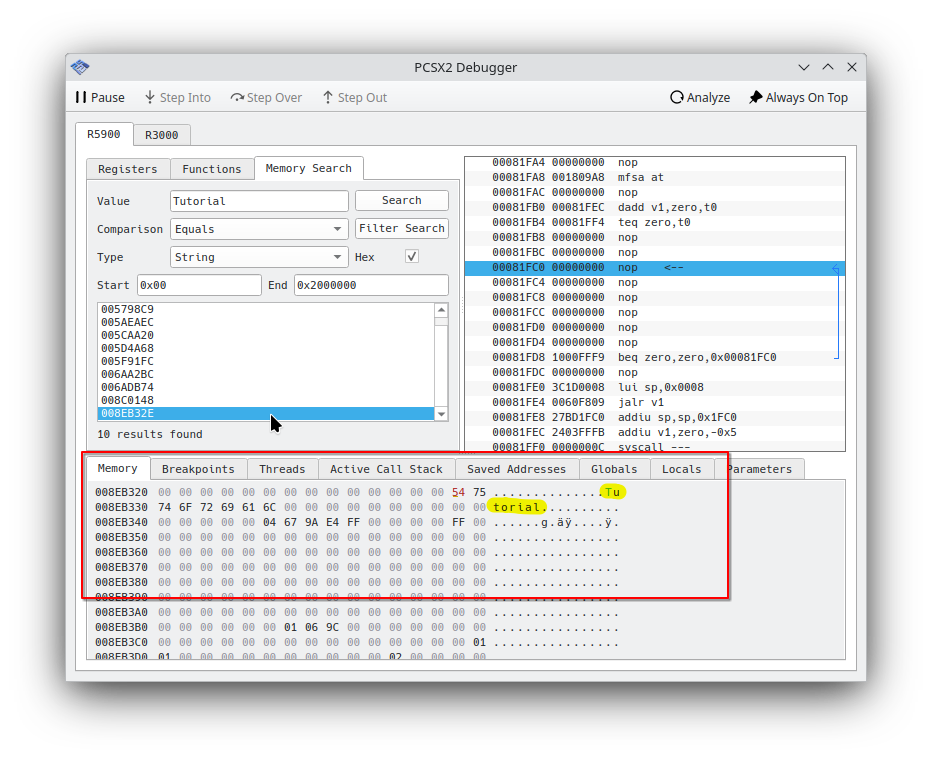Select disassembly line 00081FB4 teq zero,t0
Screen dimensions: 932x759
point(655,222)
